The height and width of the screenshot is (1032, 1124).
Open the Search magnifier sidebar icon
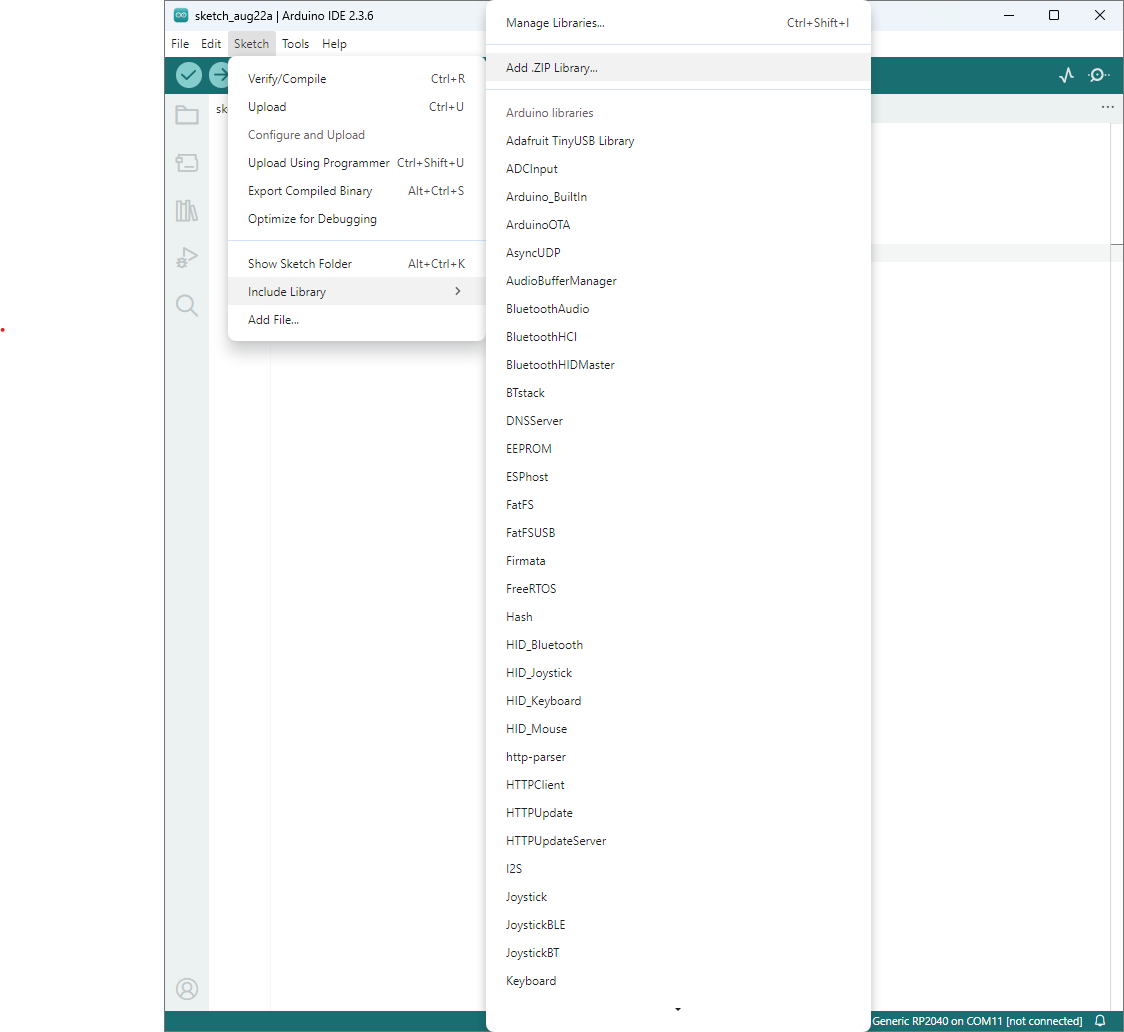coord(187,305)
